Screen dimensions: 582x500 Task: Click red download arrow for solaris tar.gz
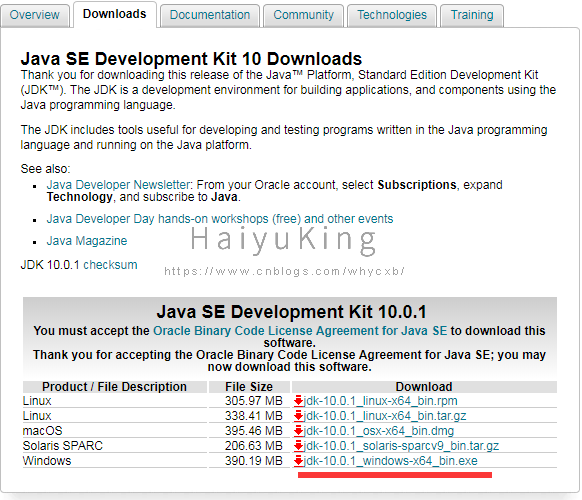coord(298,446)
